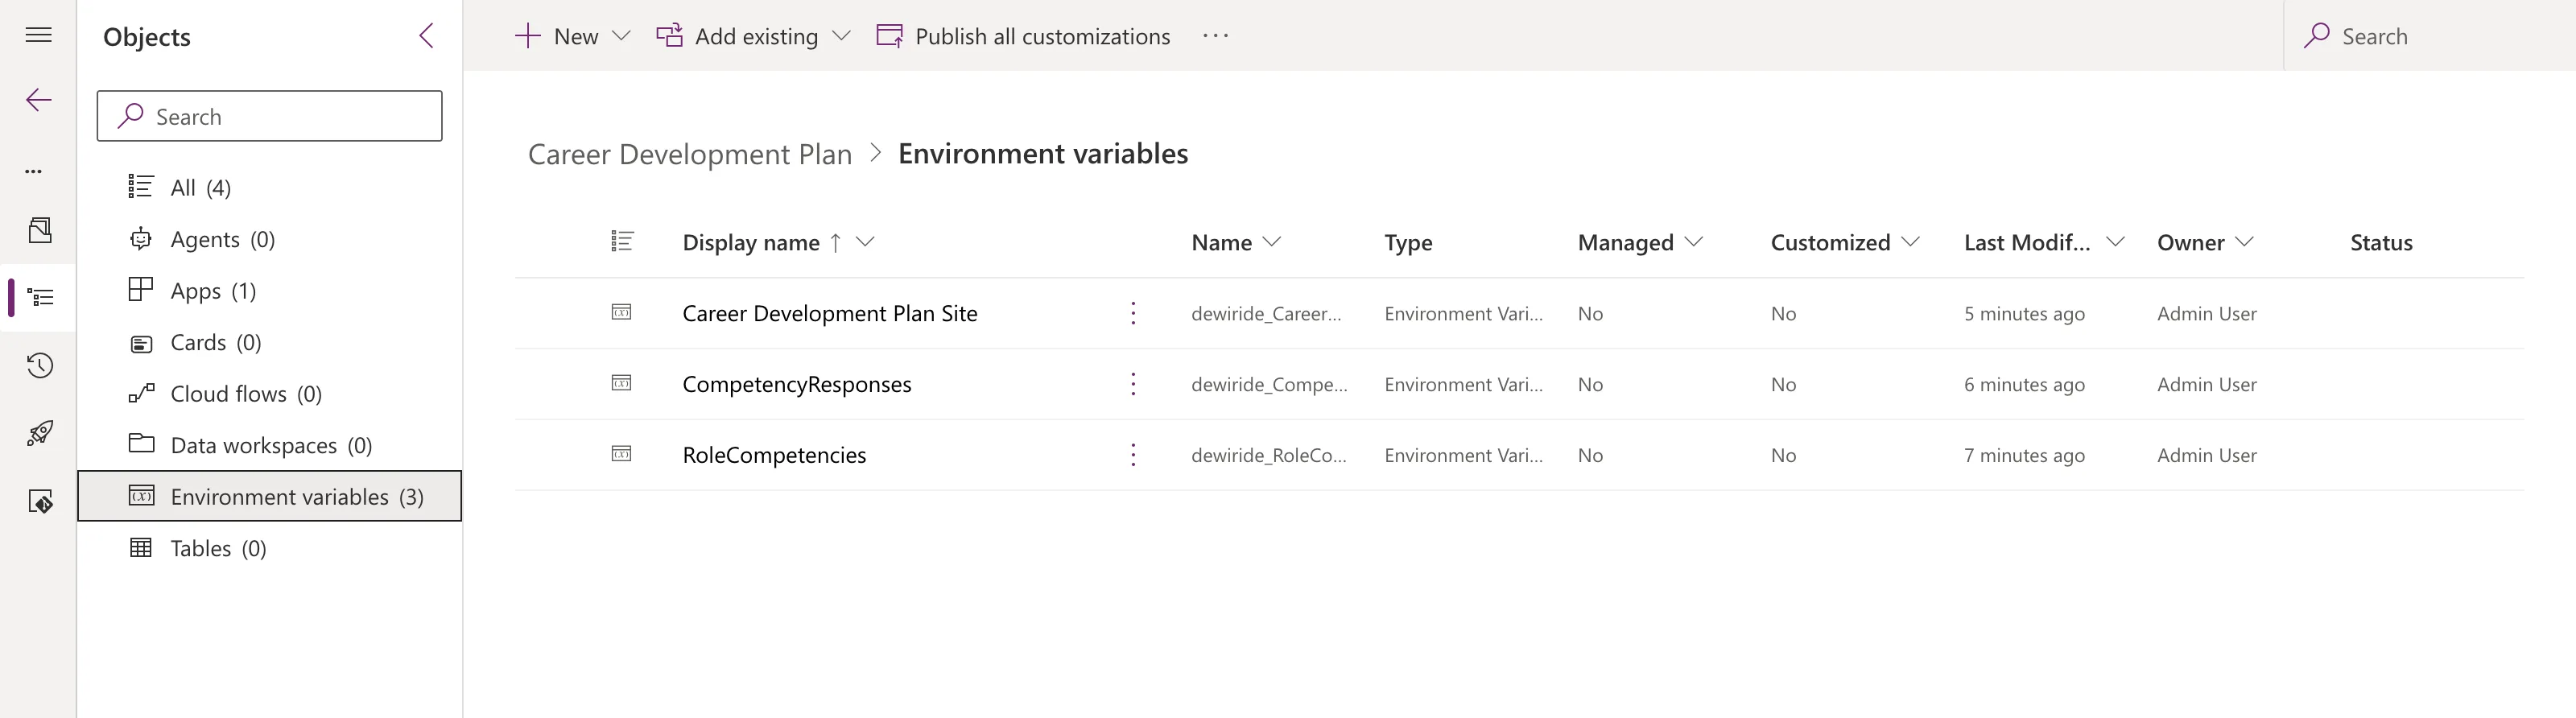Open the Managed column filter dropdown

click(1694, 242)
